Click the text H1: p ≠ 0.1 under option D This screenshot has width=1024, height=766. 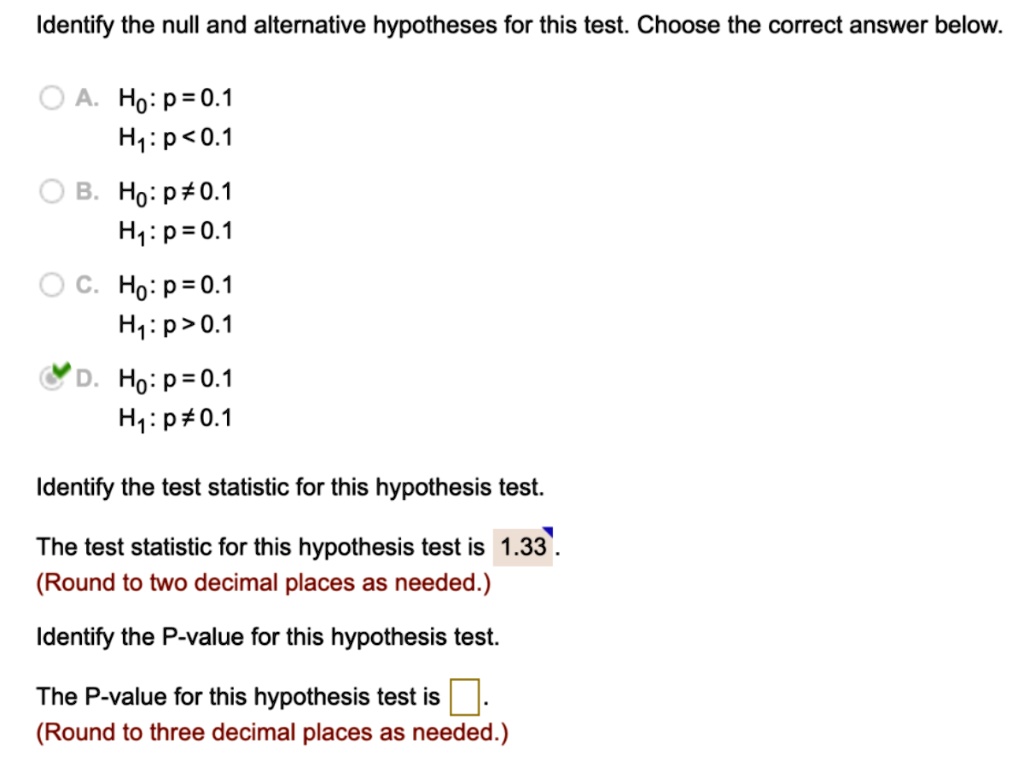176,419
